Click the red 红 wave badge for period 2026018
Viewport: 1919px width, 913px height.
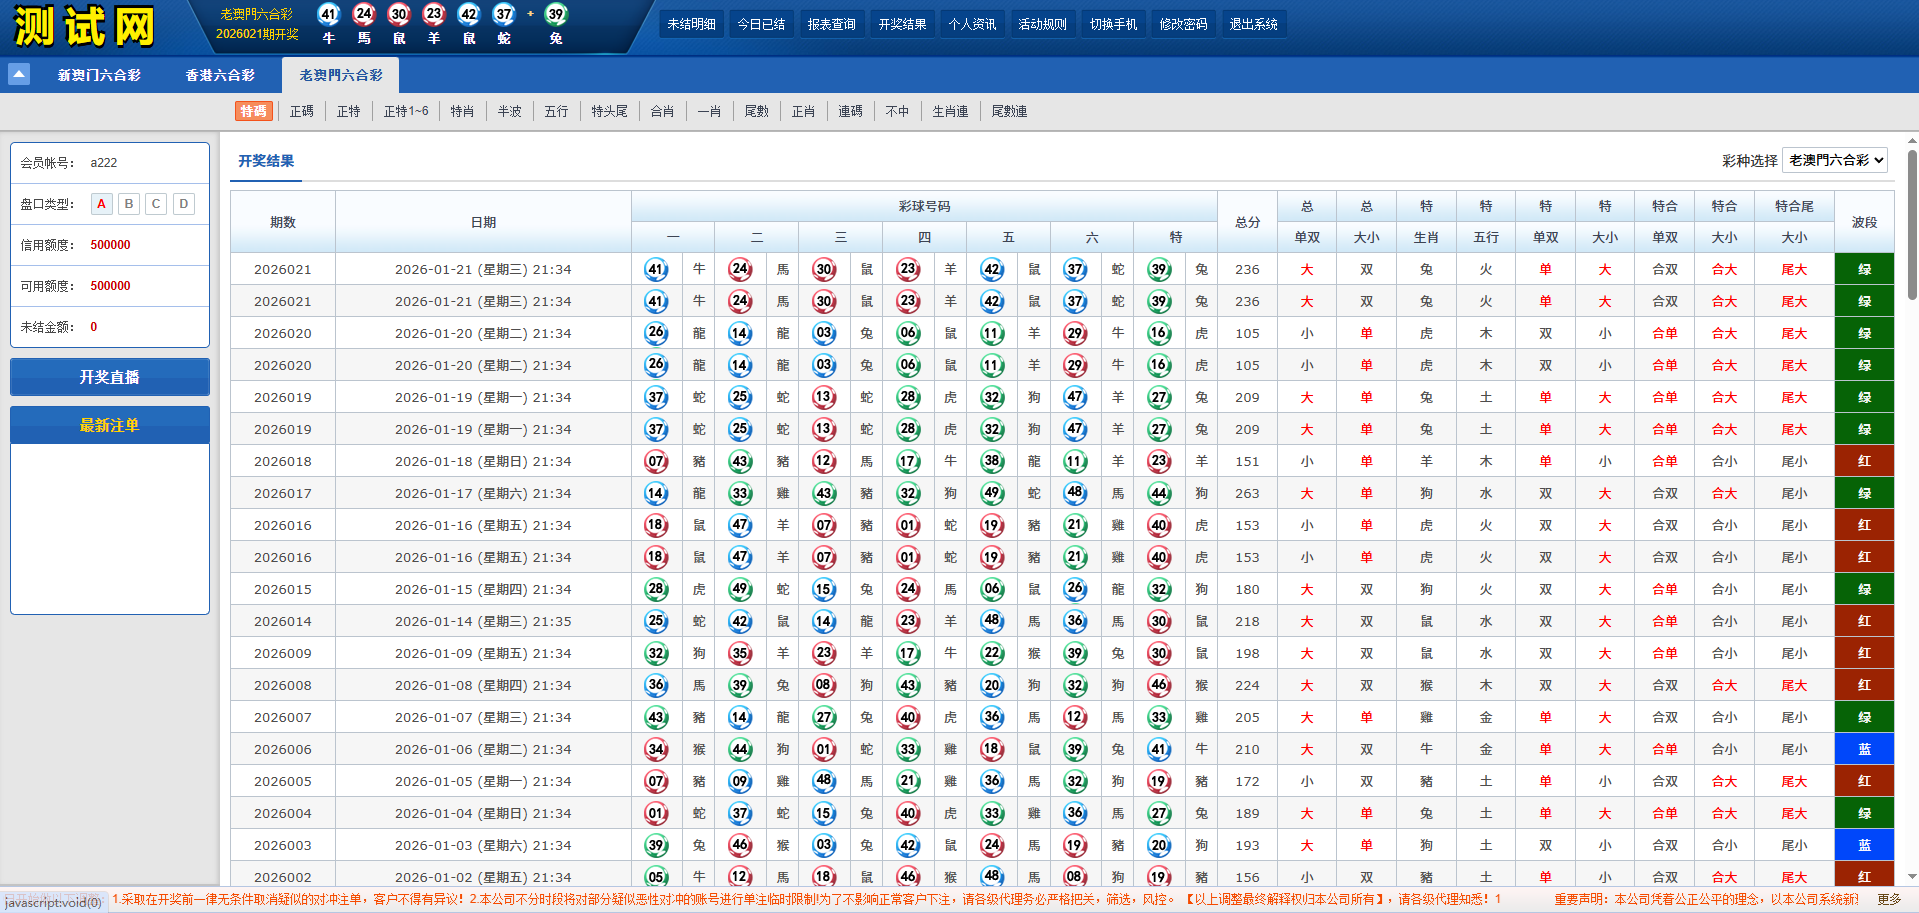[1864, 461]
